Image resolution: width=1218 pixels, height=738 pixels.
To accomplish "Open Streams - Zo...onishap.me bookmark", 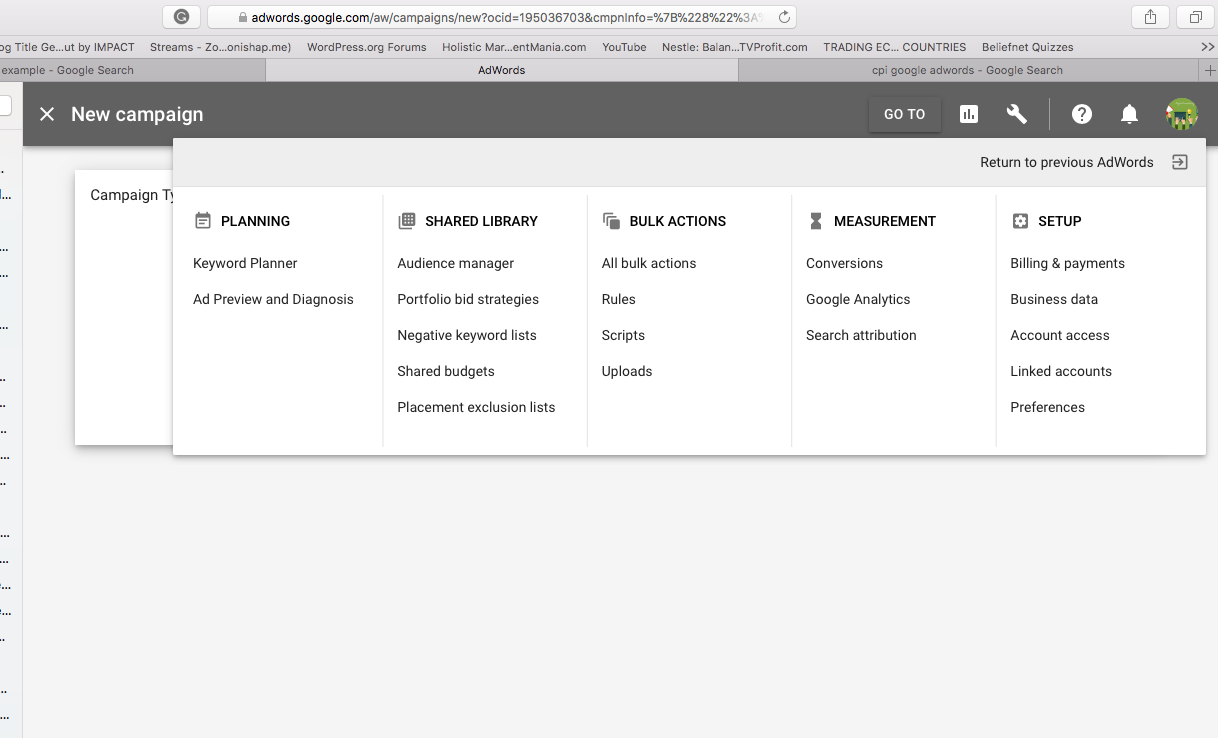I will point(220,47).
